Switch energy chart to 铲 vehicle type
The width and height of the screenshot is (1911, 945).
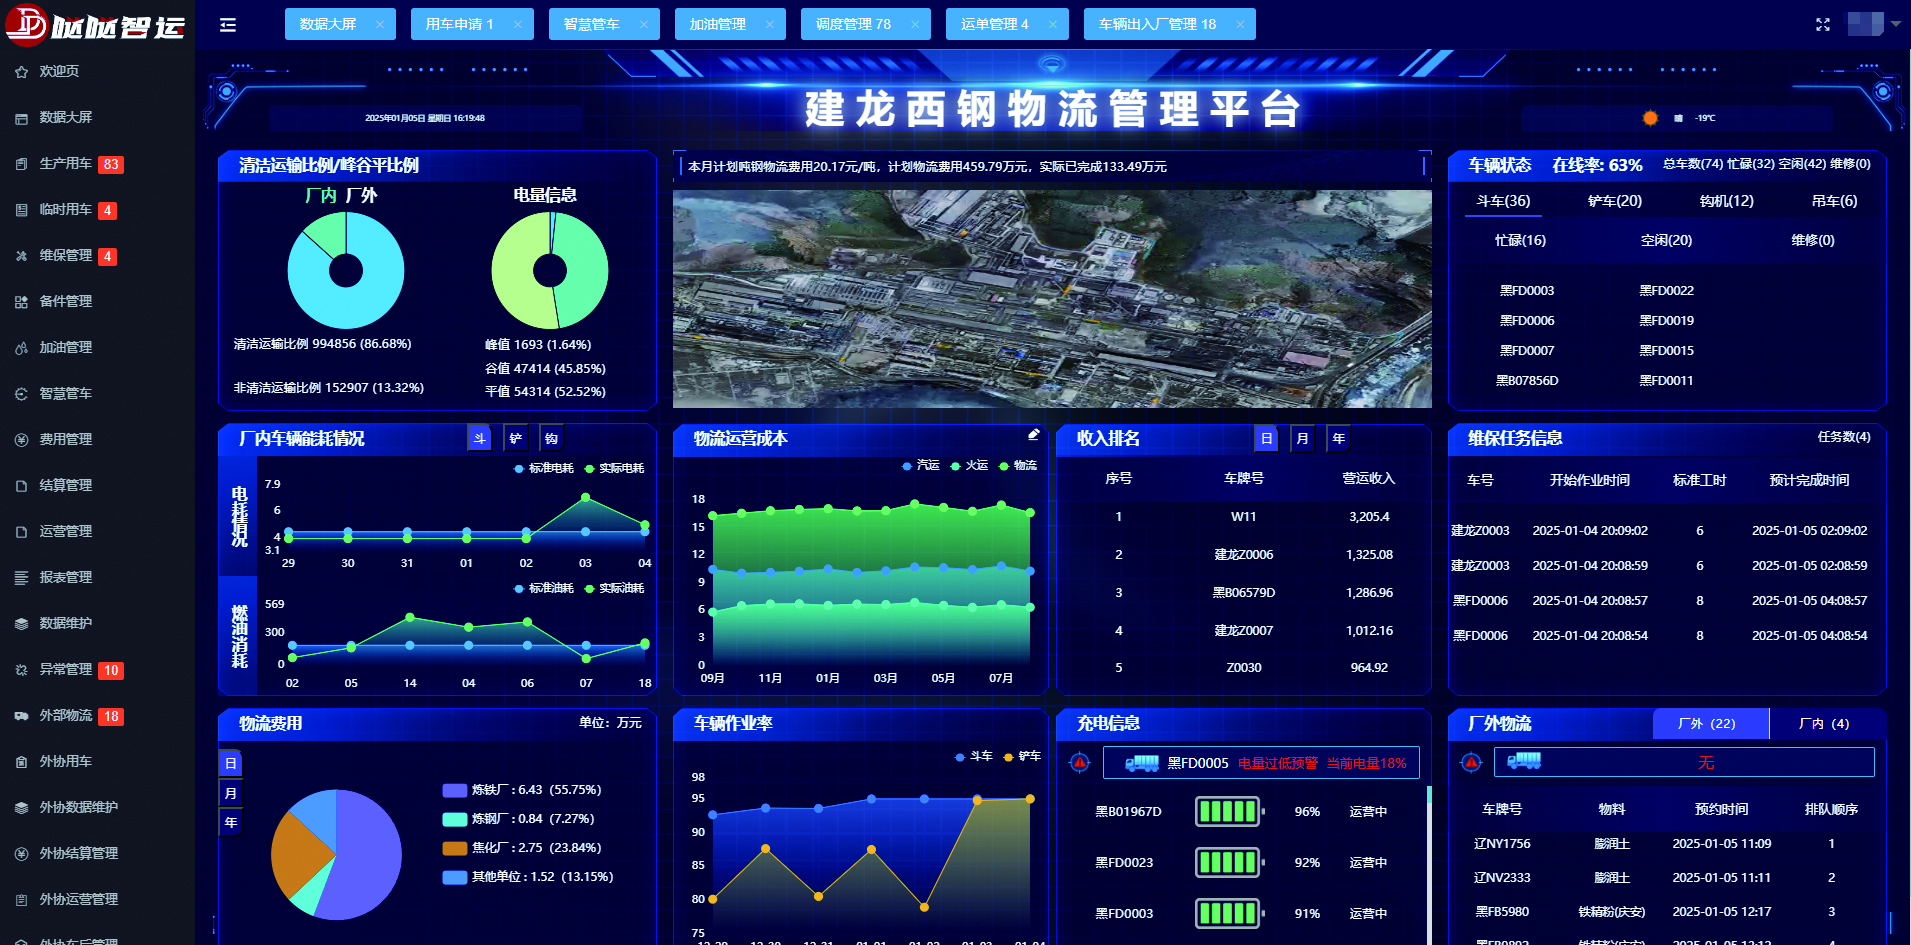tap(516, 438)
